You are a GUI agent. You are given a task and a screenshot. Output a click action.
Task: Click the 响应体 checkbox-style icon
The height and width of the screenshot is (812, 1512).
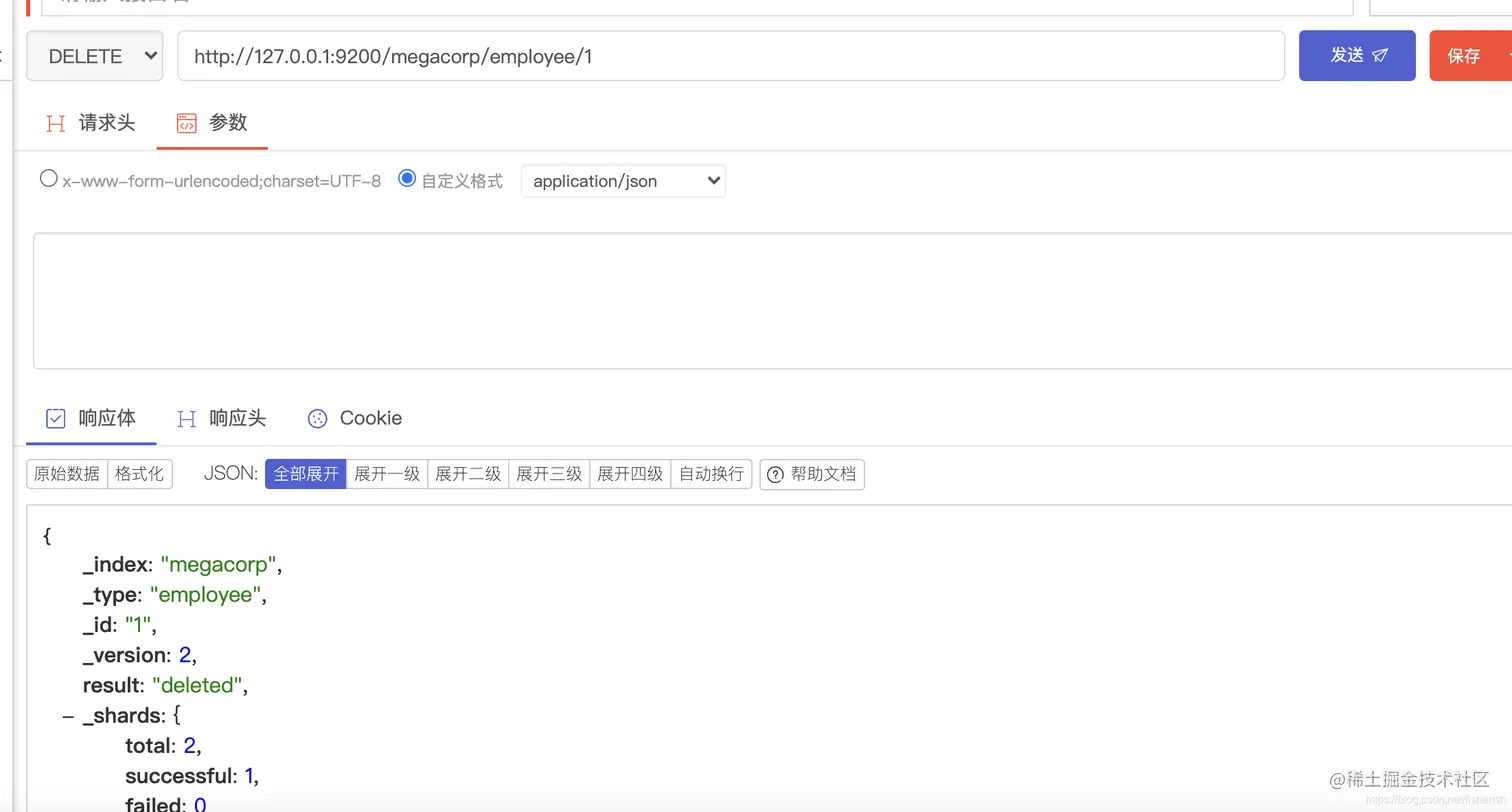[56, 419]
